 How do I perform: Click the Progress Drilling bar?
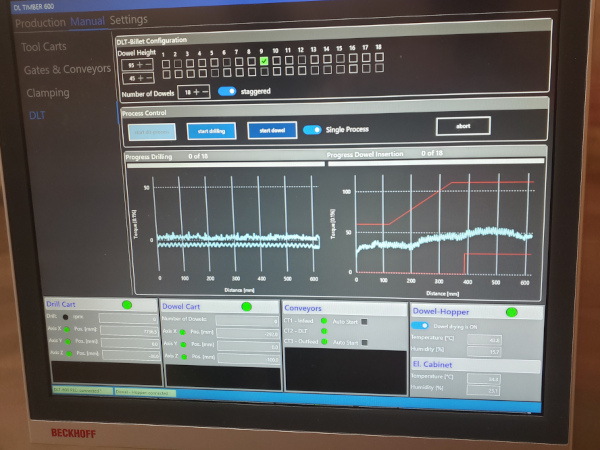(x=226, y=165)
